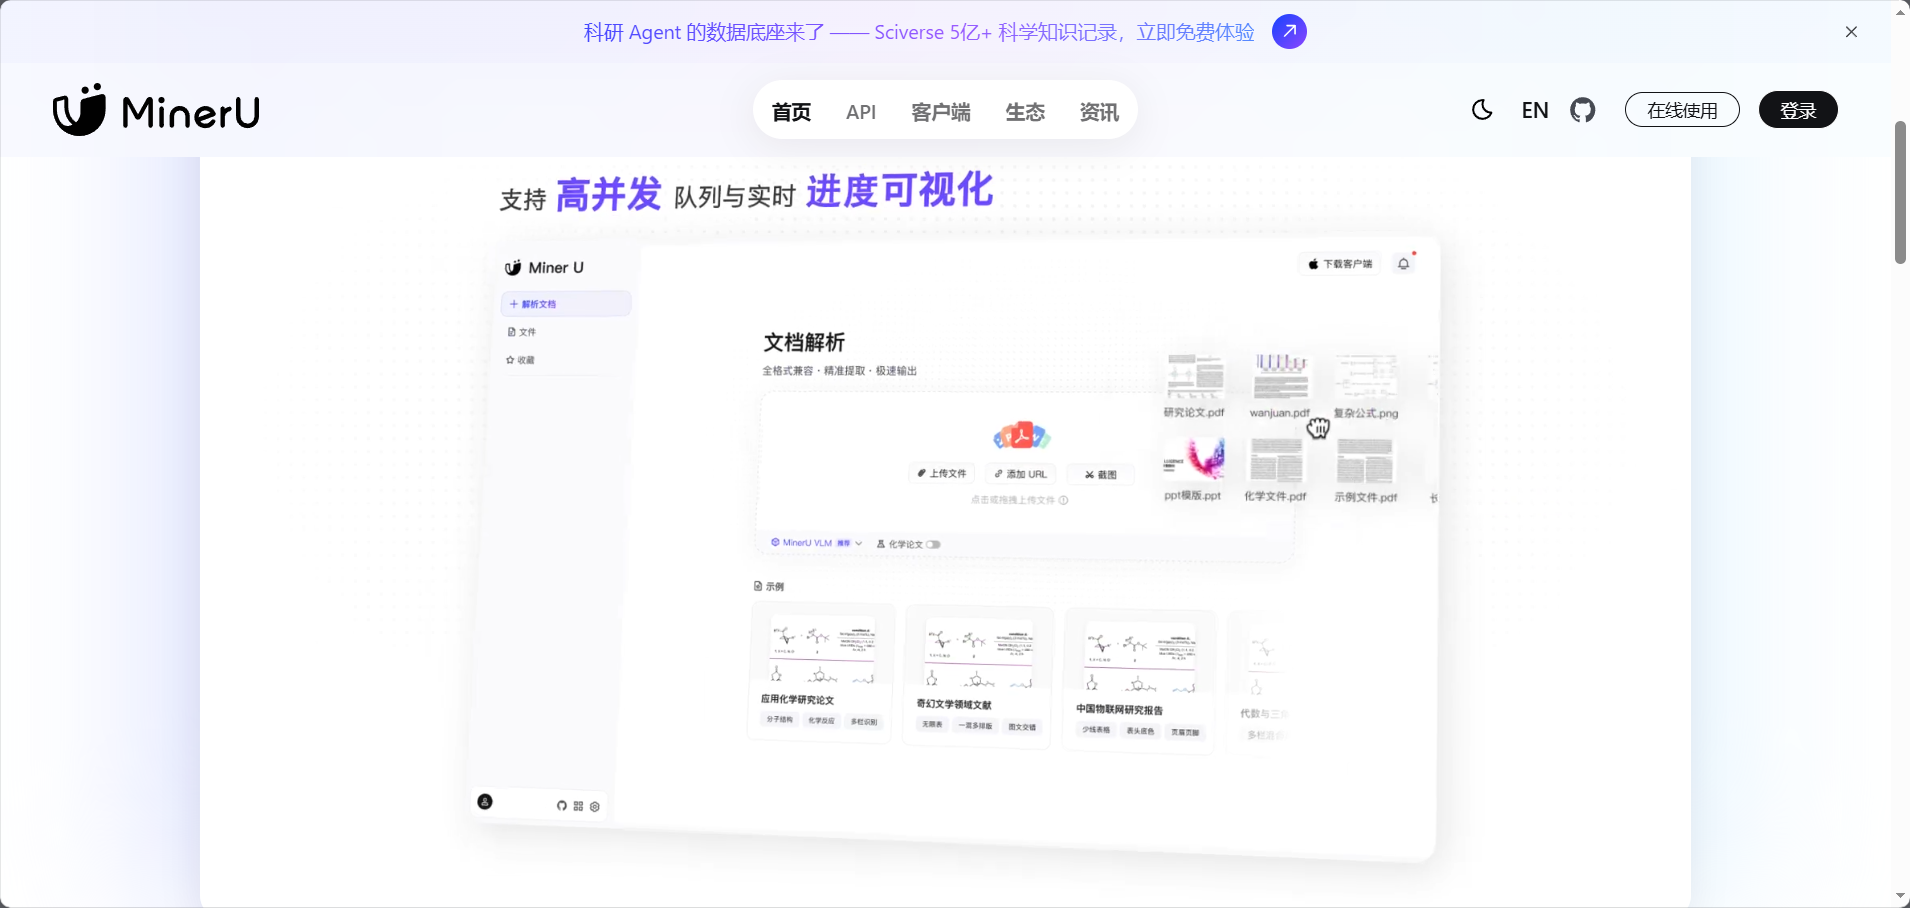
Task: Dismiss the top announcement banner
Action: (x=1851, y=32)
